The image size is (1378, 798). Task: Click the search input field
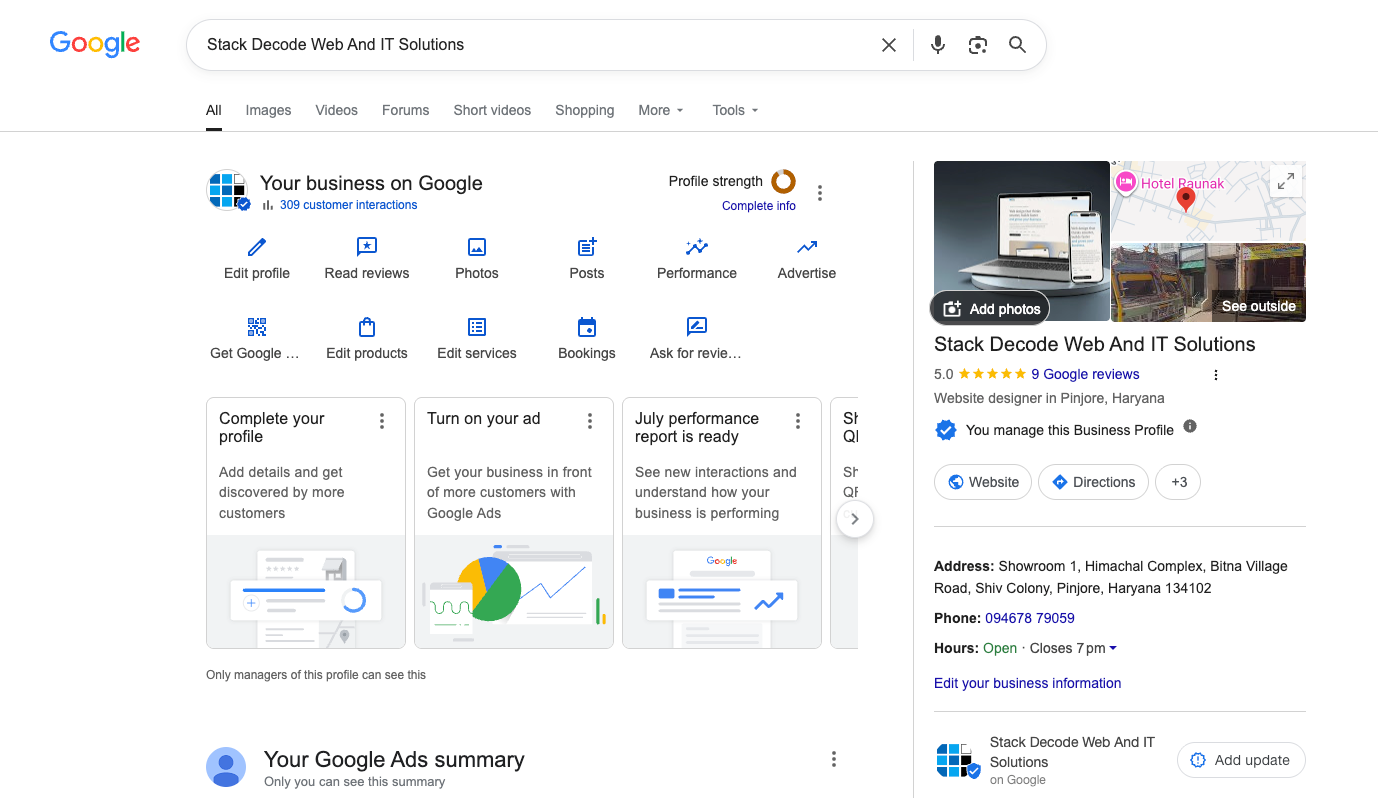535,45
